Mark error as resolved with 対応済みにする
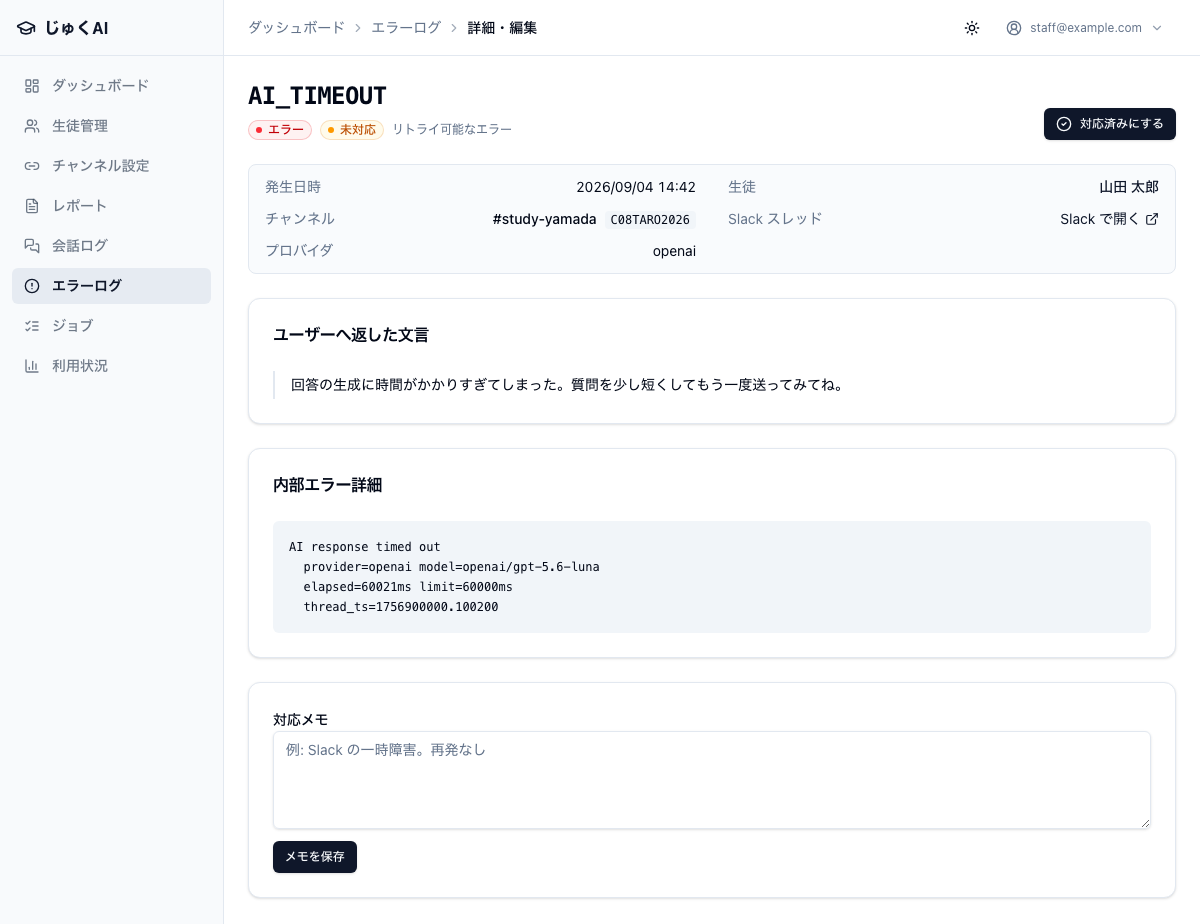This screenshot has height=924, width=1200. coord(1110,124)
